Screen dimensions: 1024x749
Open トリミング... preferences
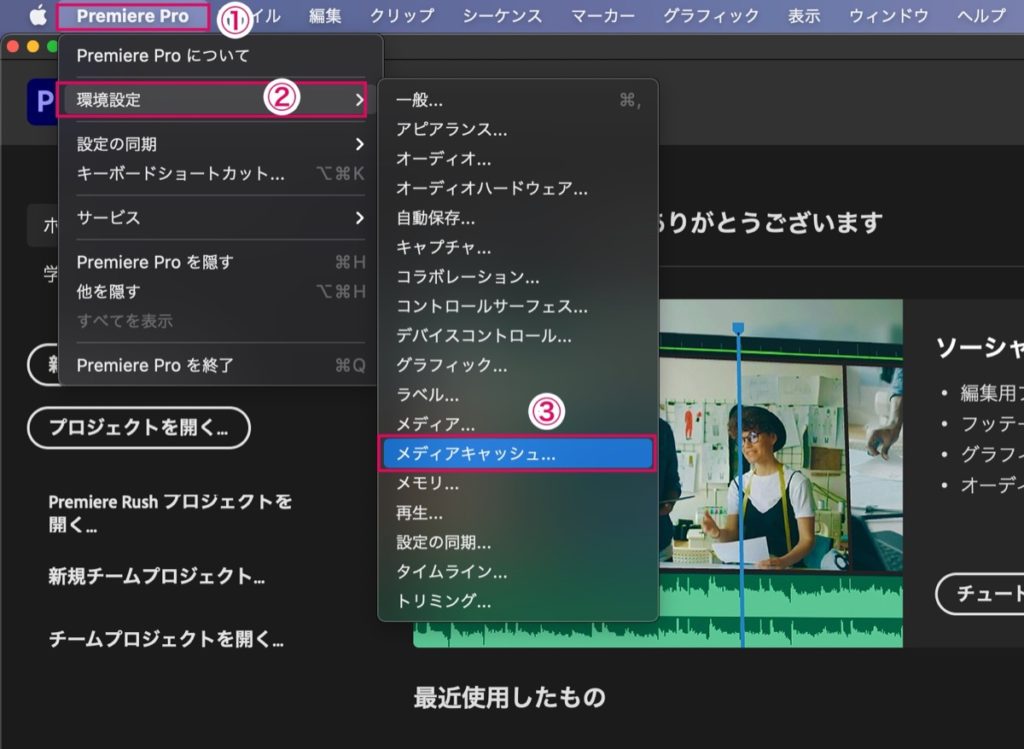[518, 601]
